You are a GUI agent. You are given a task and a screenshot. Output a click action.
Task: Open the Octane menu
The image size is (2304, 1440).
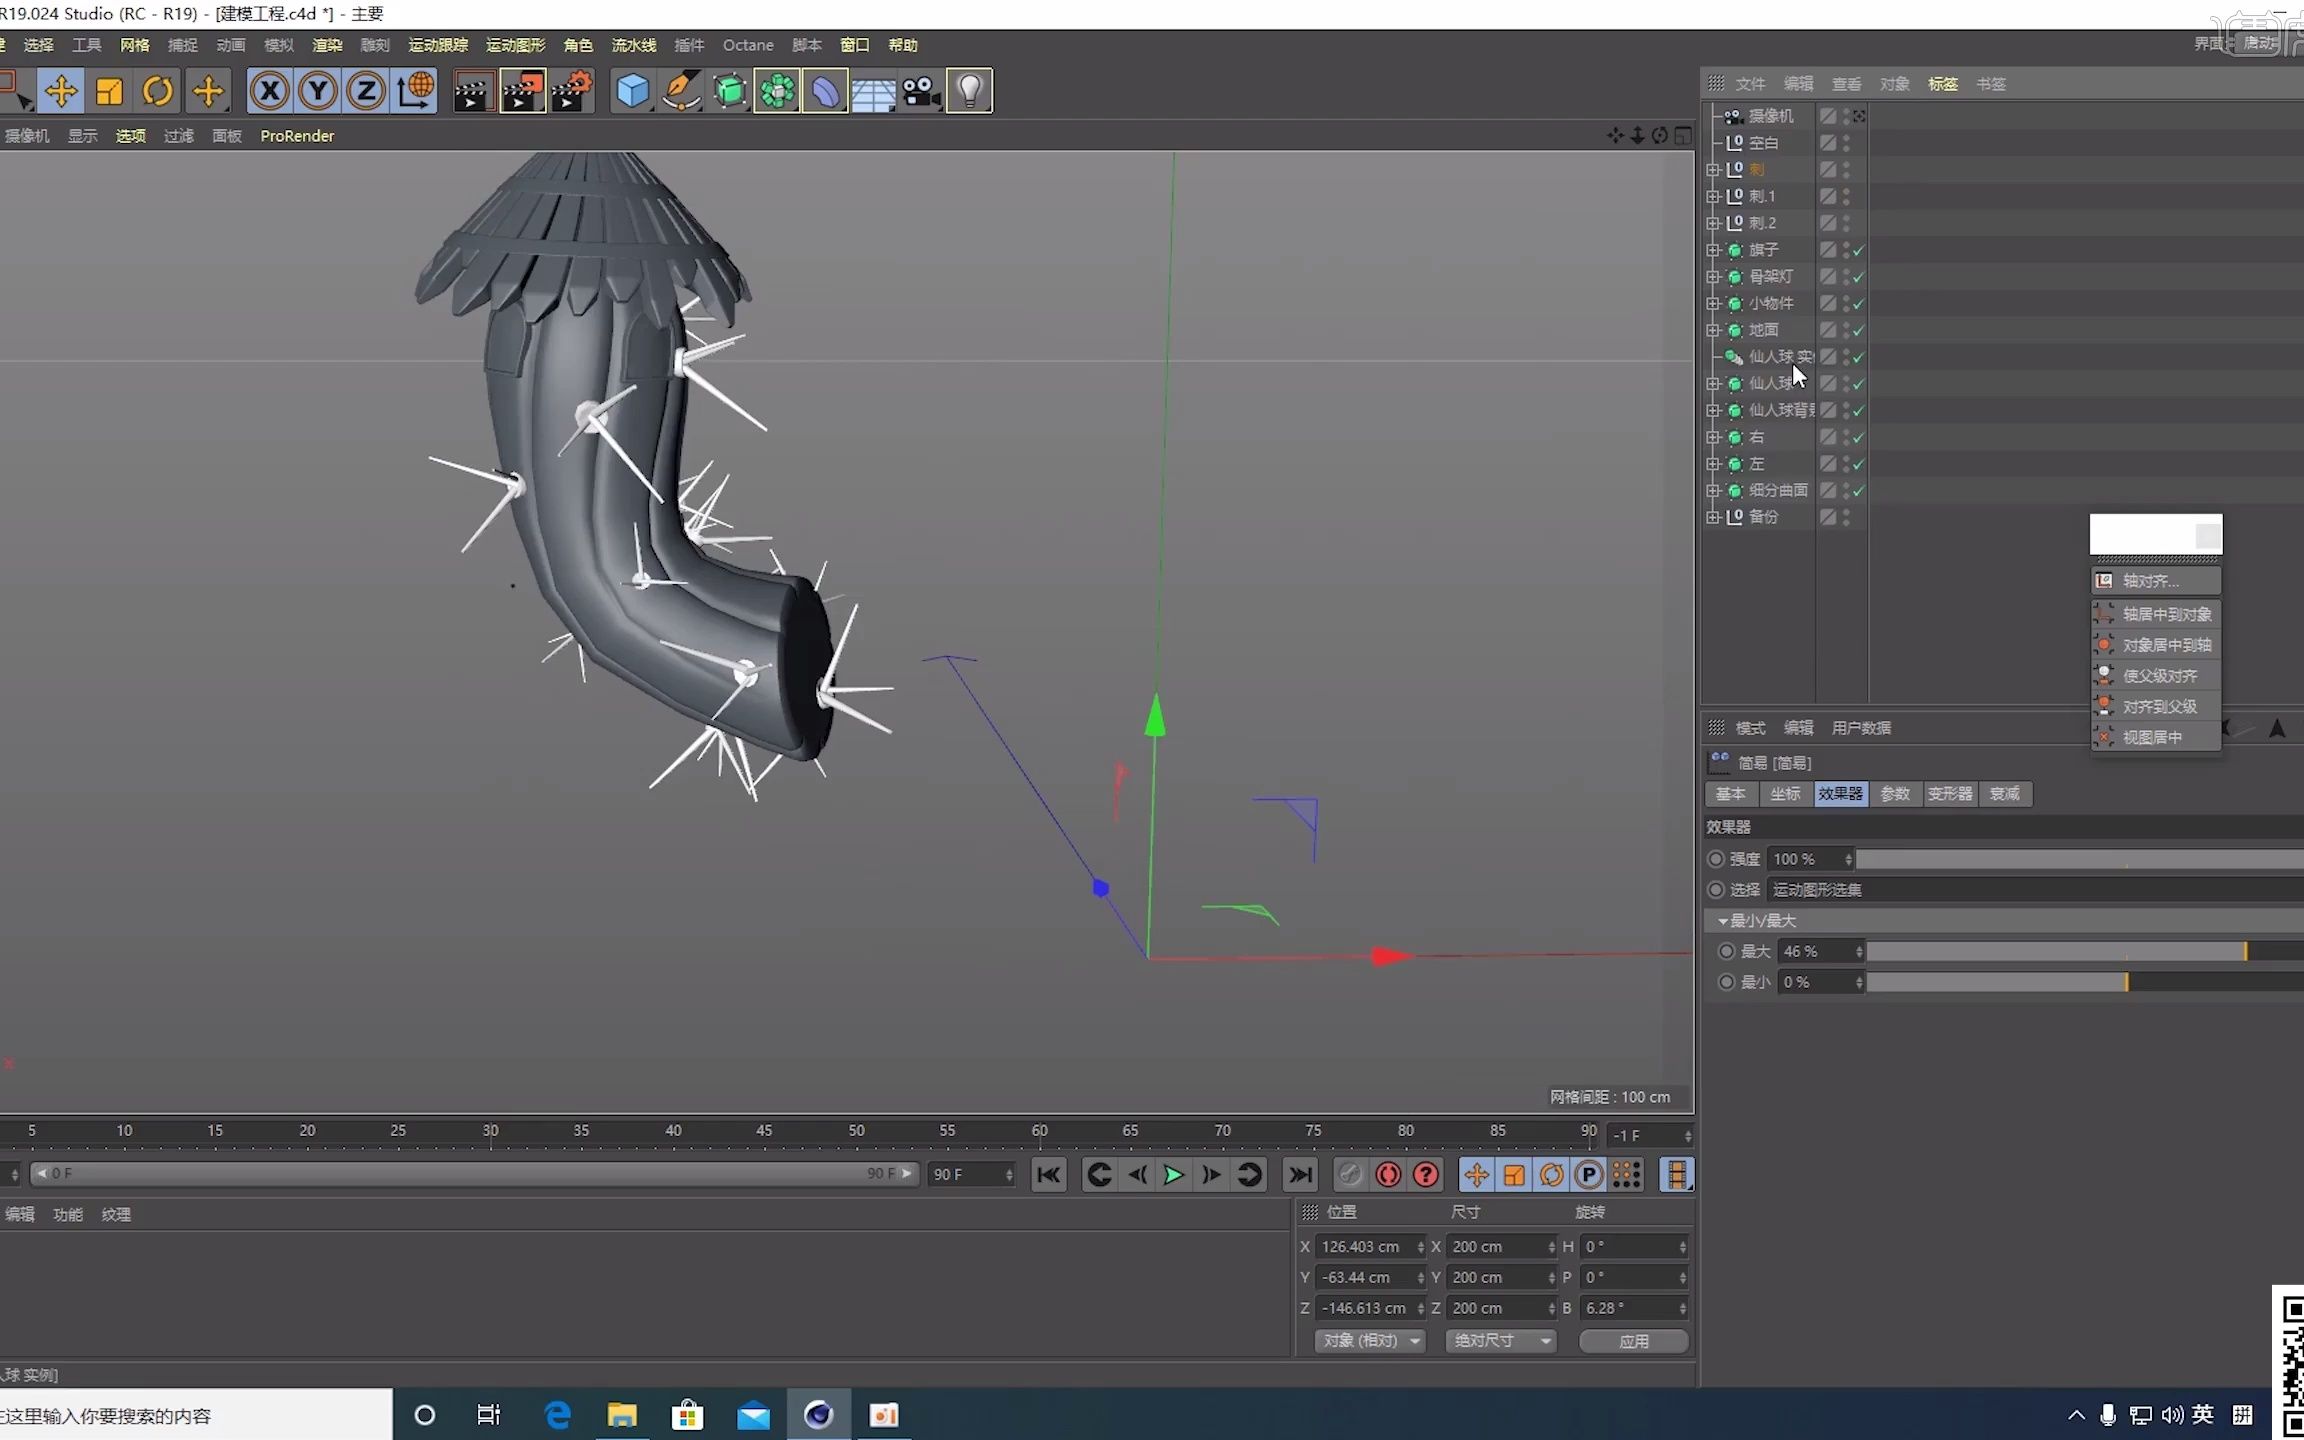click(748, 45)
